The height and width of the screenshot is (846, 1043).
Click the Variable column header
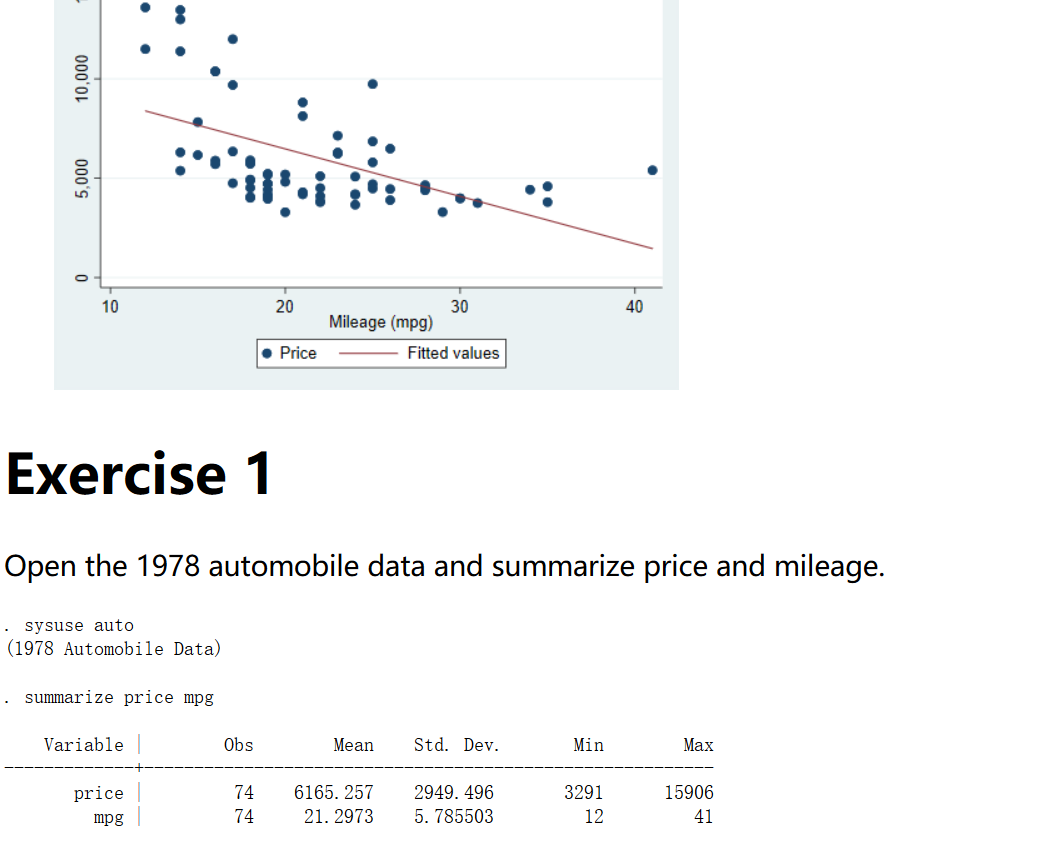pyautogui.click(x=84, y=745)
